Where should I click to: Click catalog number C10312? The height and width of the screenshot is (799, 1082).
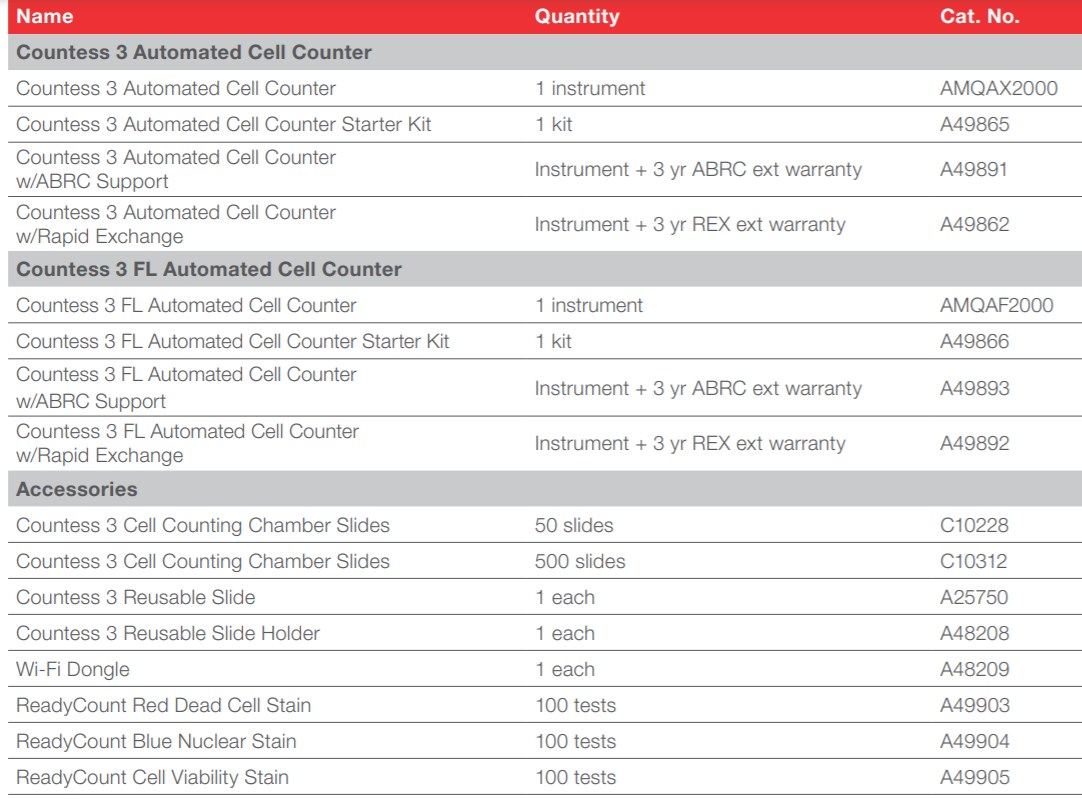coord(973,561)
